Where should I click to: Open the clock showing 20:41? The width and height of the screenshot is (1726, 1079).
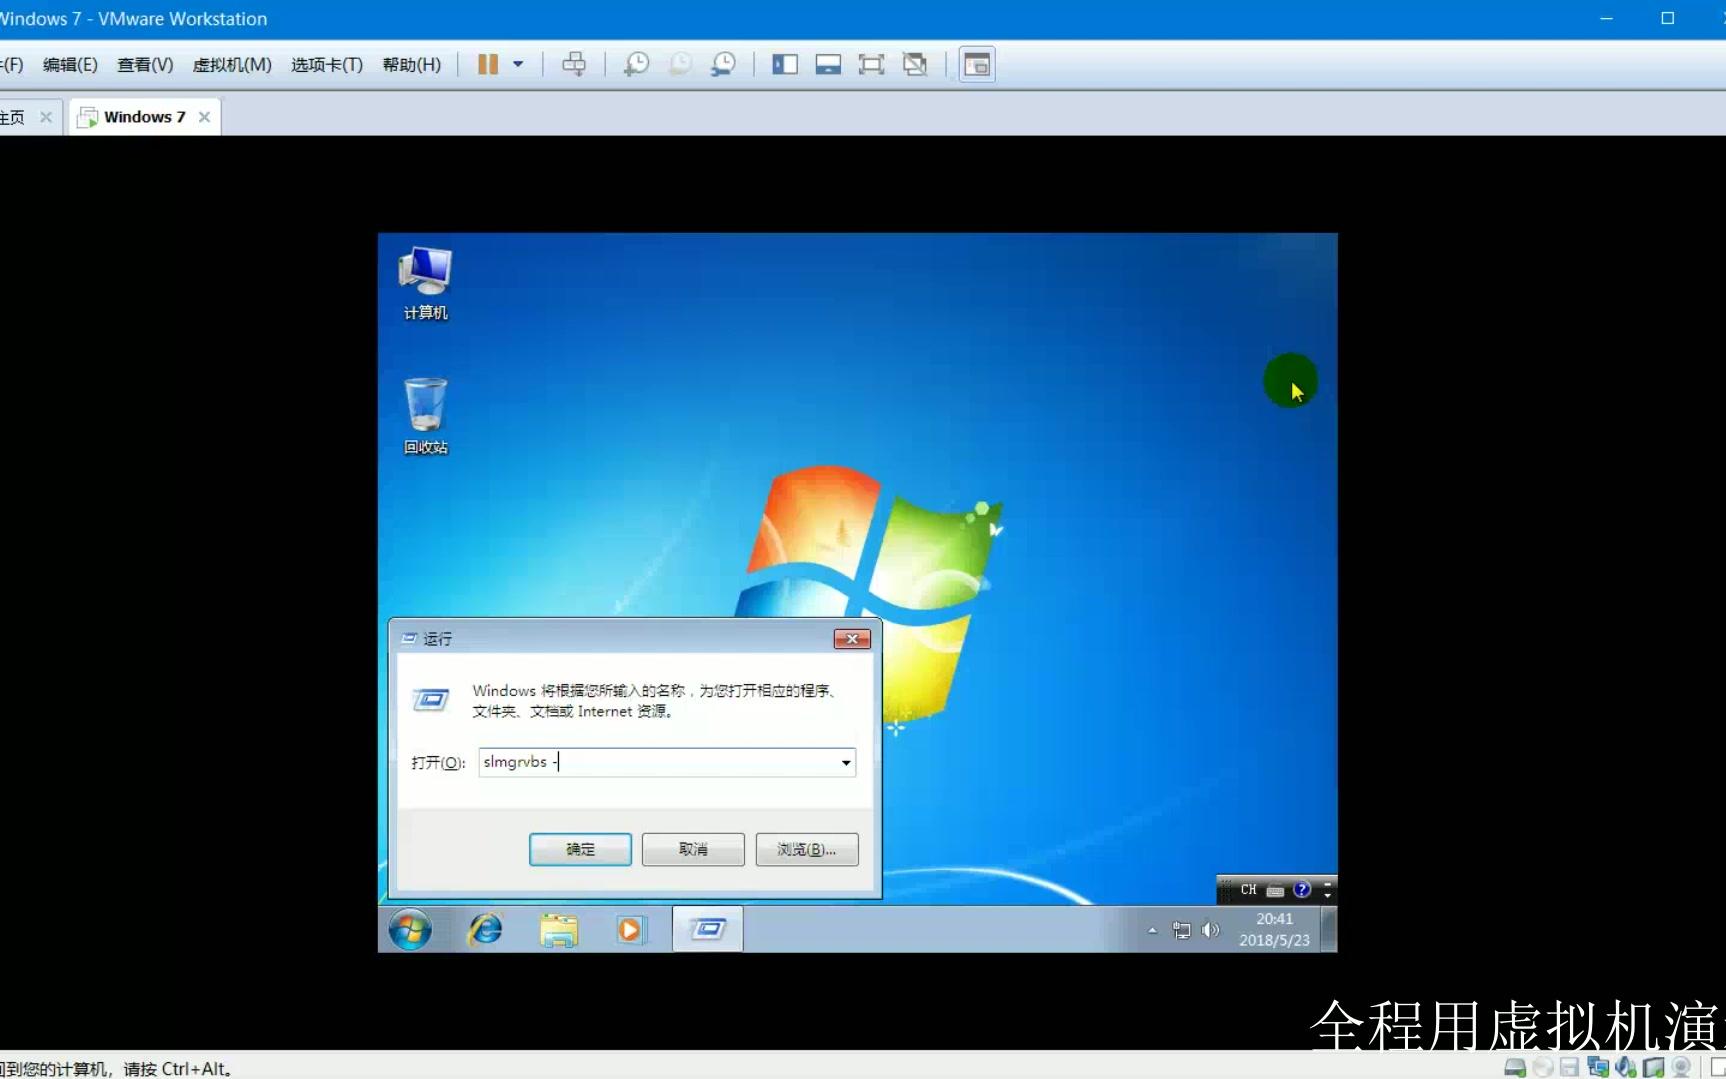point(1274,929)
